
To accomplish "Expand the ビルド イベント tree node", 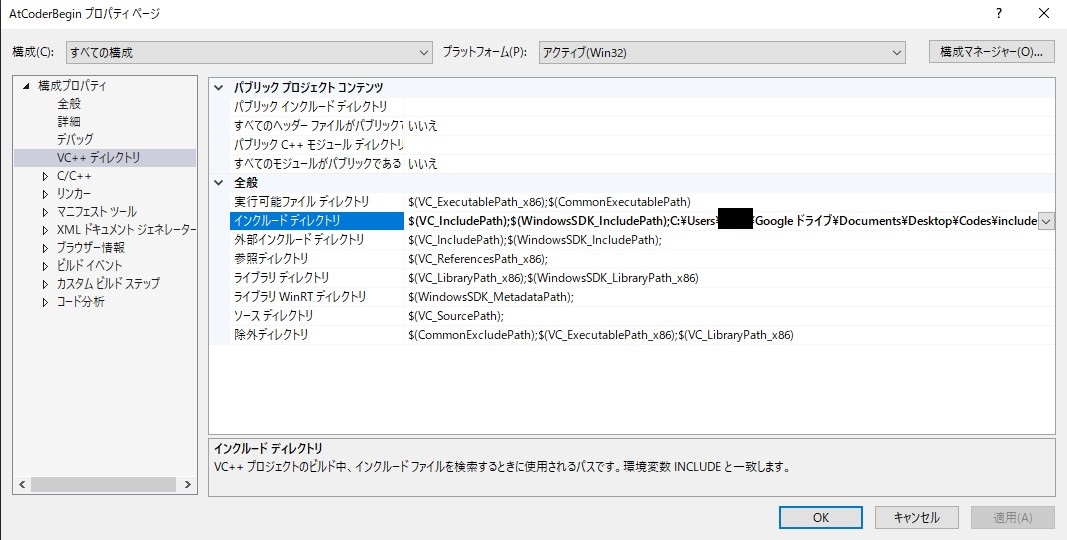I will coord(46,266).
